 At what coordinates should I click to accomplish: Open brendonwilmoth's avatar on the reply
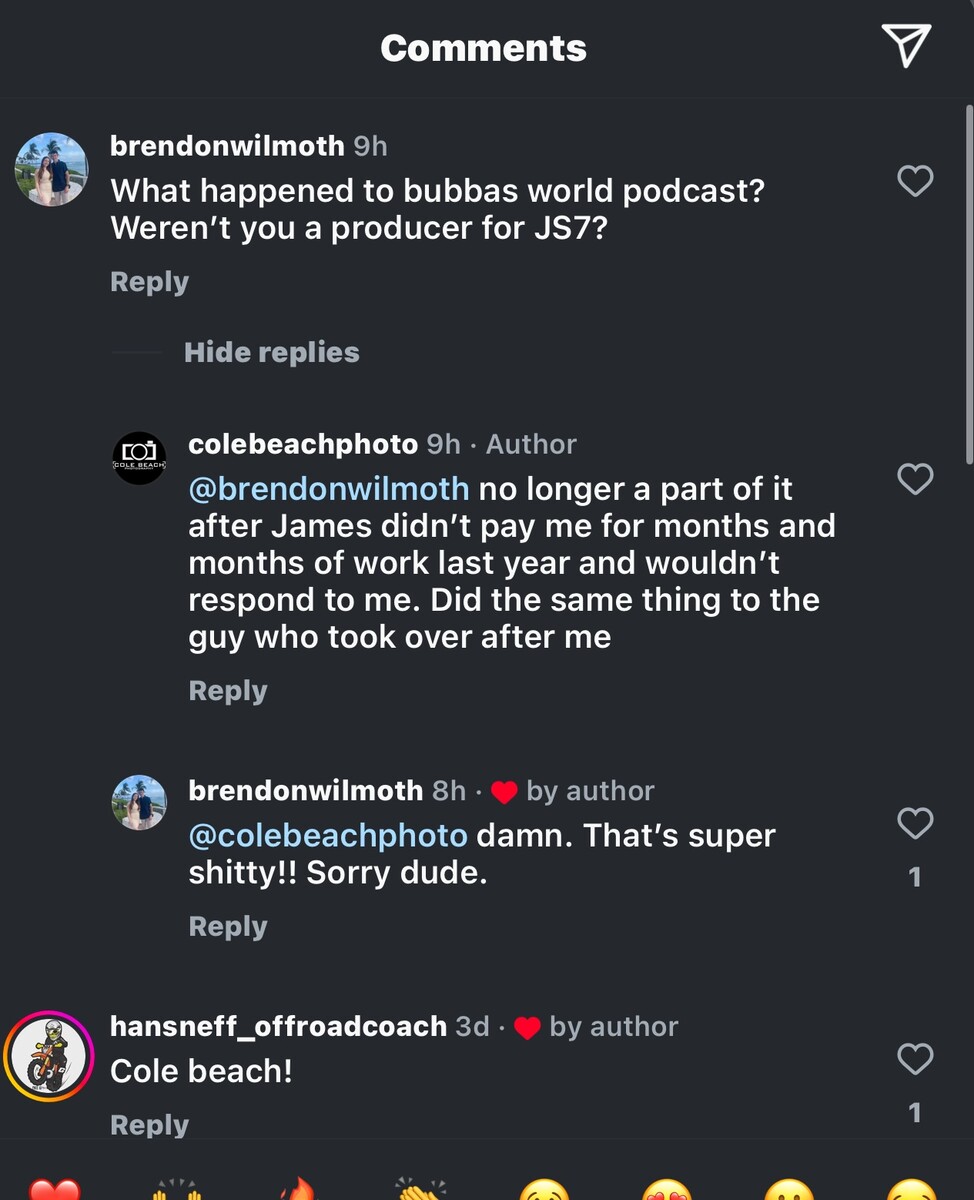[x=139, y=802]
